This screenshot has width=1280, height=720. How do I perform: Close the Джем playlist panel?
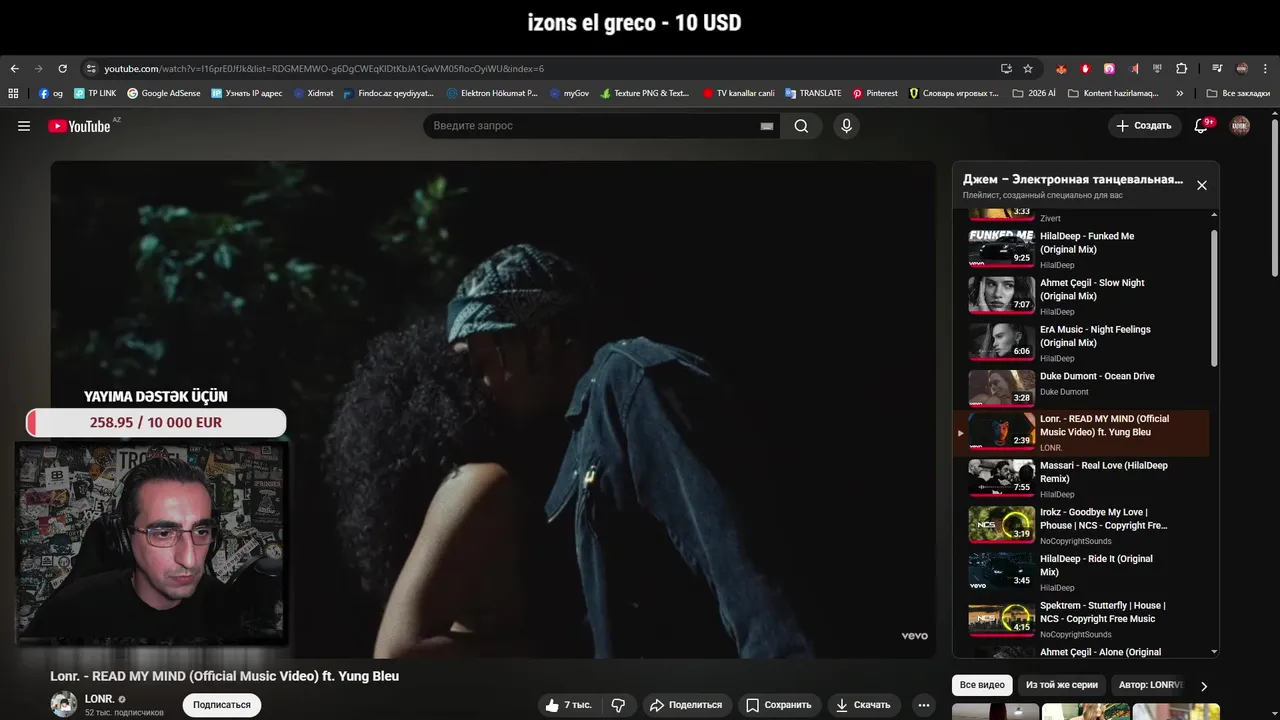[1202, 185]
